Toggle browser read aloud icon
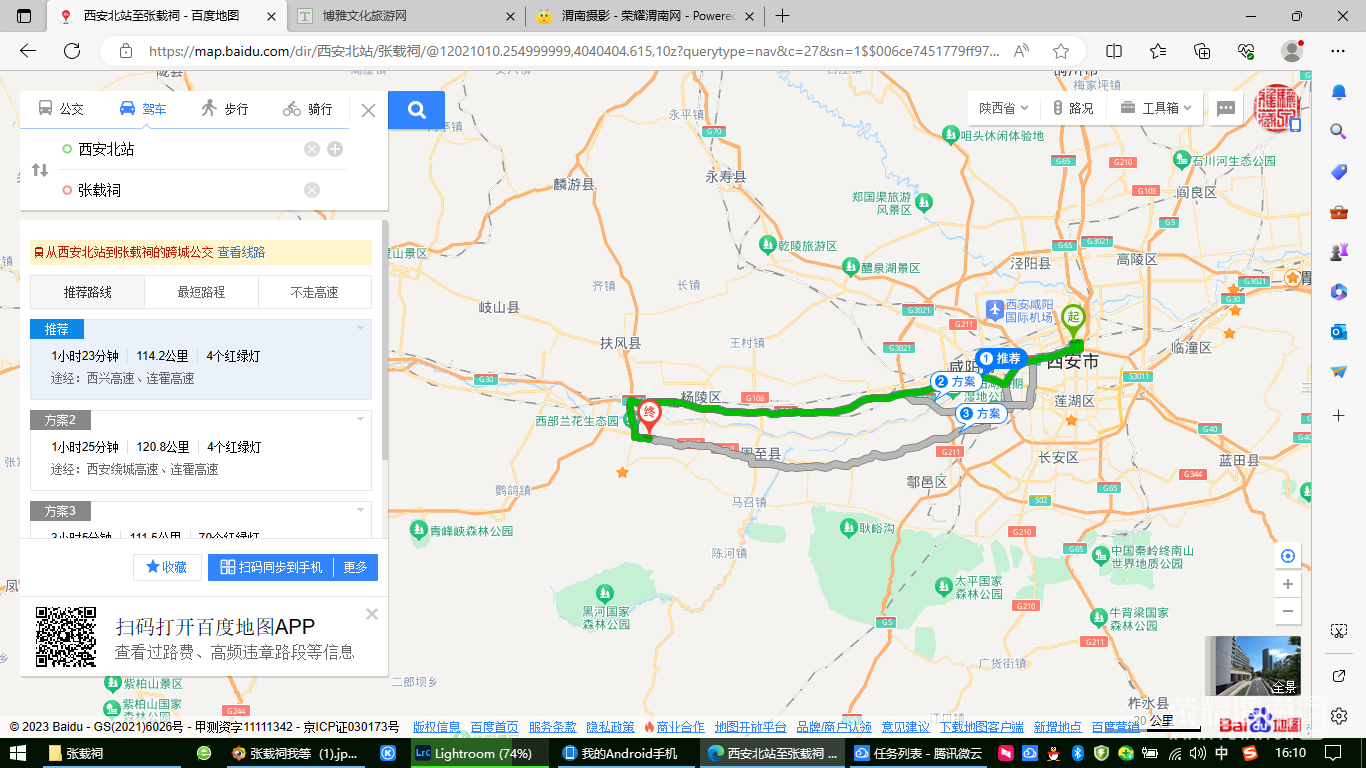The image size is (1366, 768). (1021, 51)
